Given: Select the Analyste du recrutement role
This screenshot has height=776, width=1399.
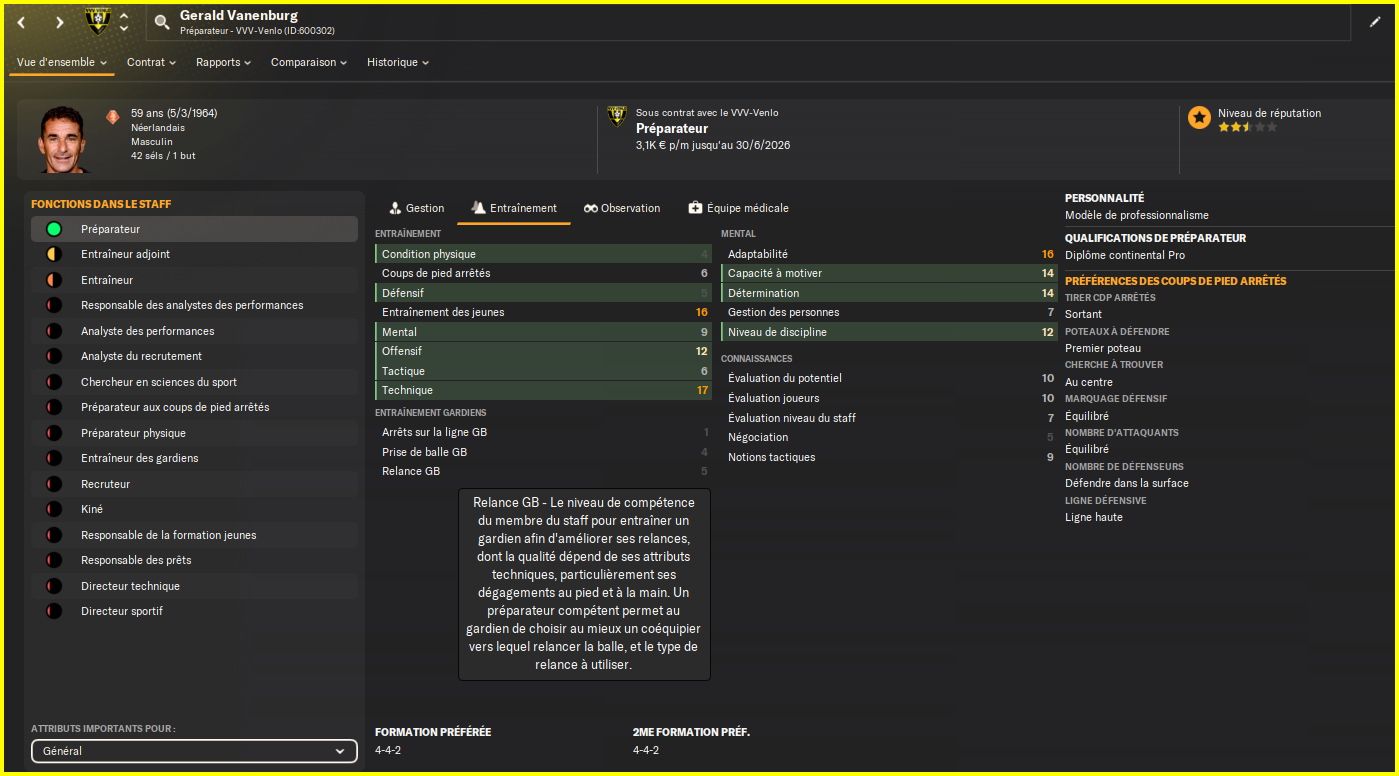Looking at the screenshot, I should tap(194, 356).
